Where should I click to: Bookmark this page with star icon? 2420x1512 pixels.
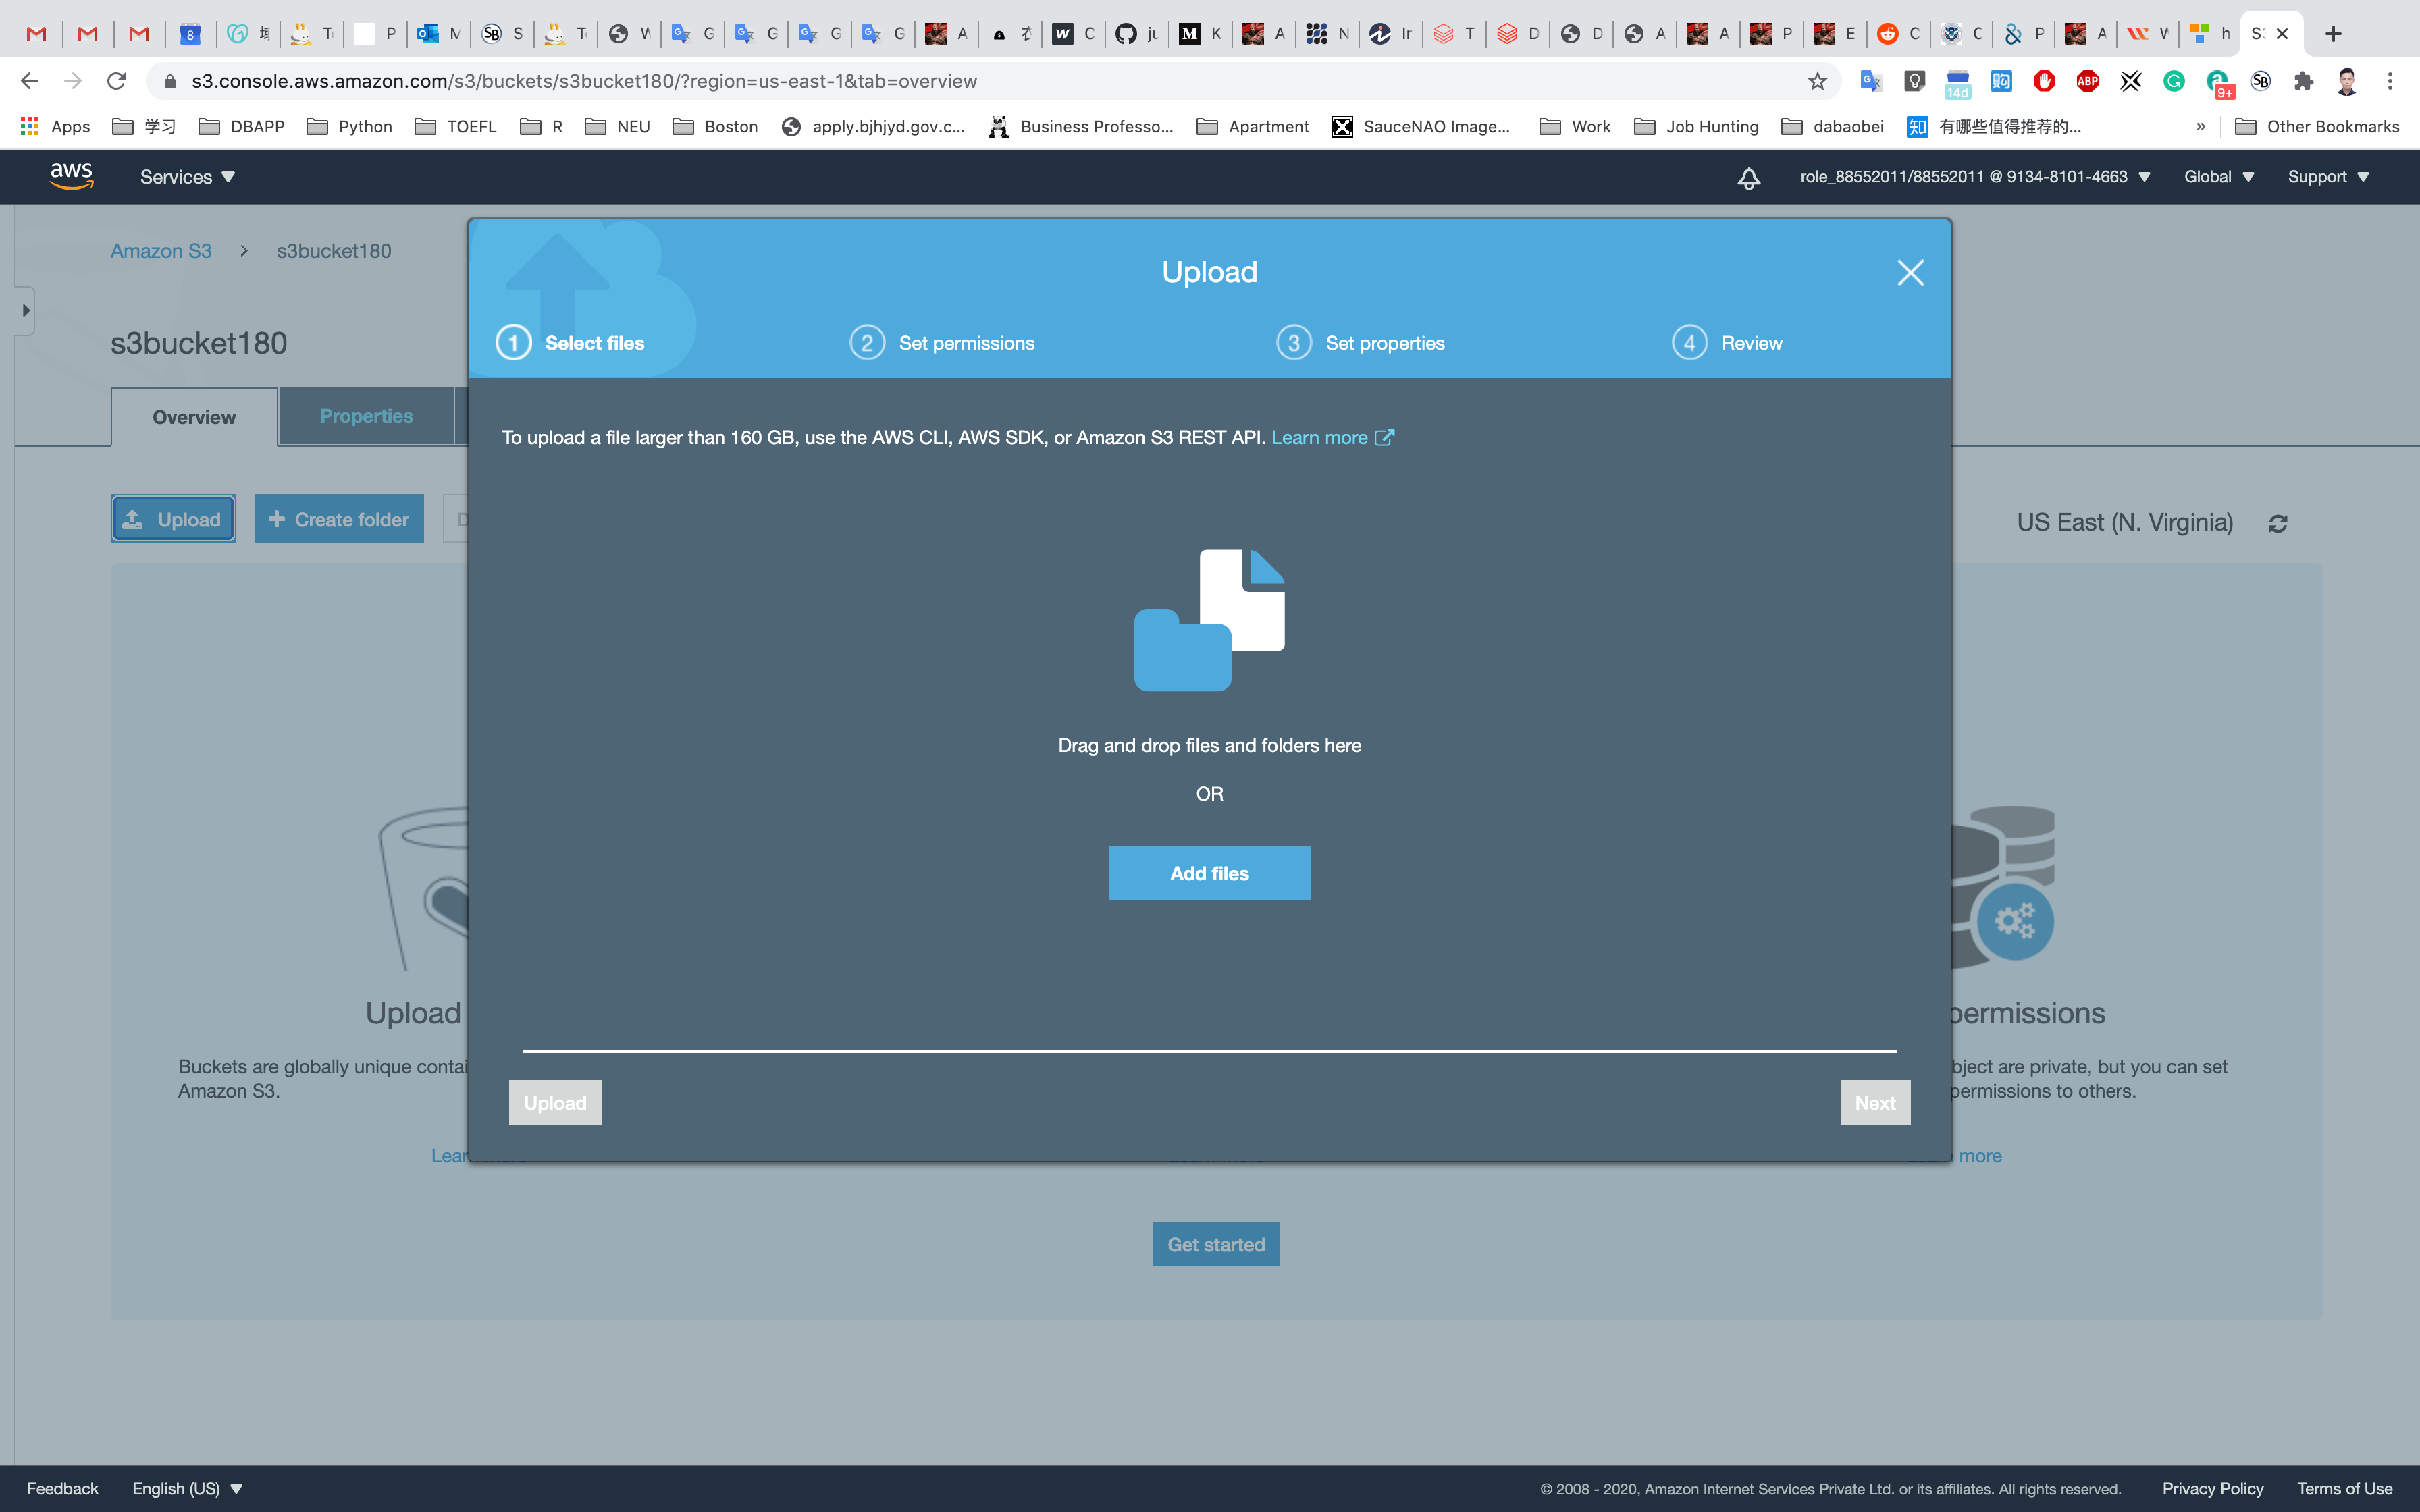(x=1817, y=81)
